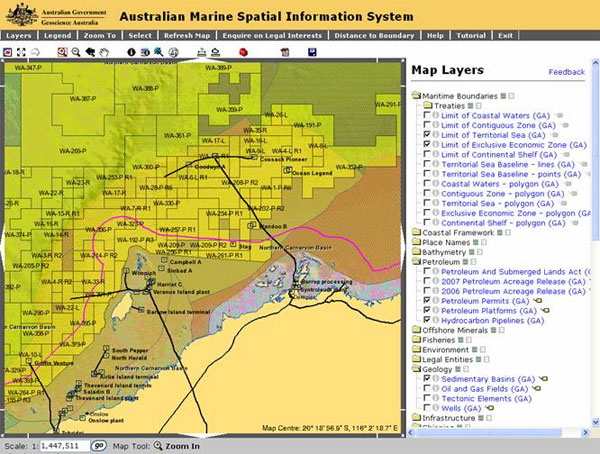Screen dimensions: 600x454
Task: Click inside the map scale input field
Action: [64, 446]
